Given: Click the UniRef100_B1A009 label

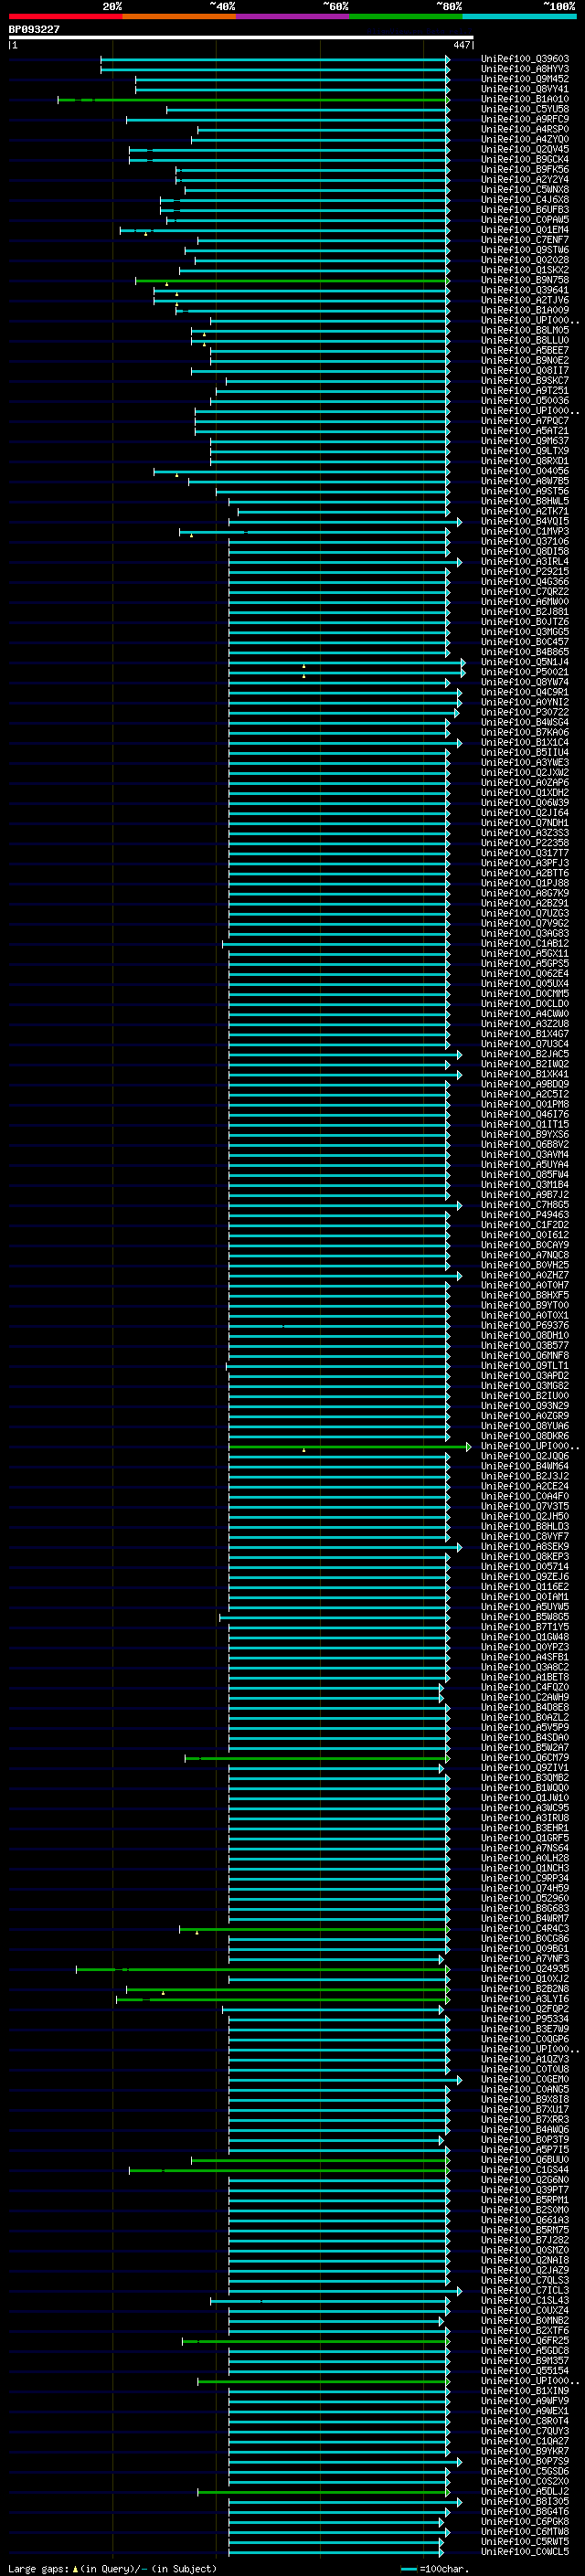Looking at the screenshot, I should (524, 310).
